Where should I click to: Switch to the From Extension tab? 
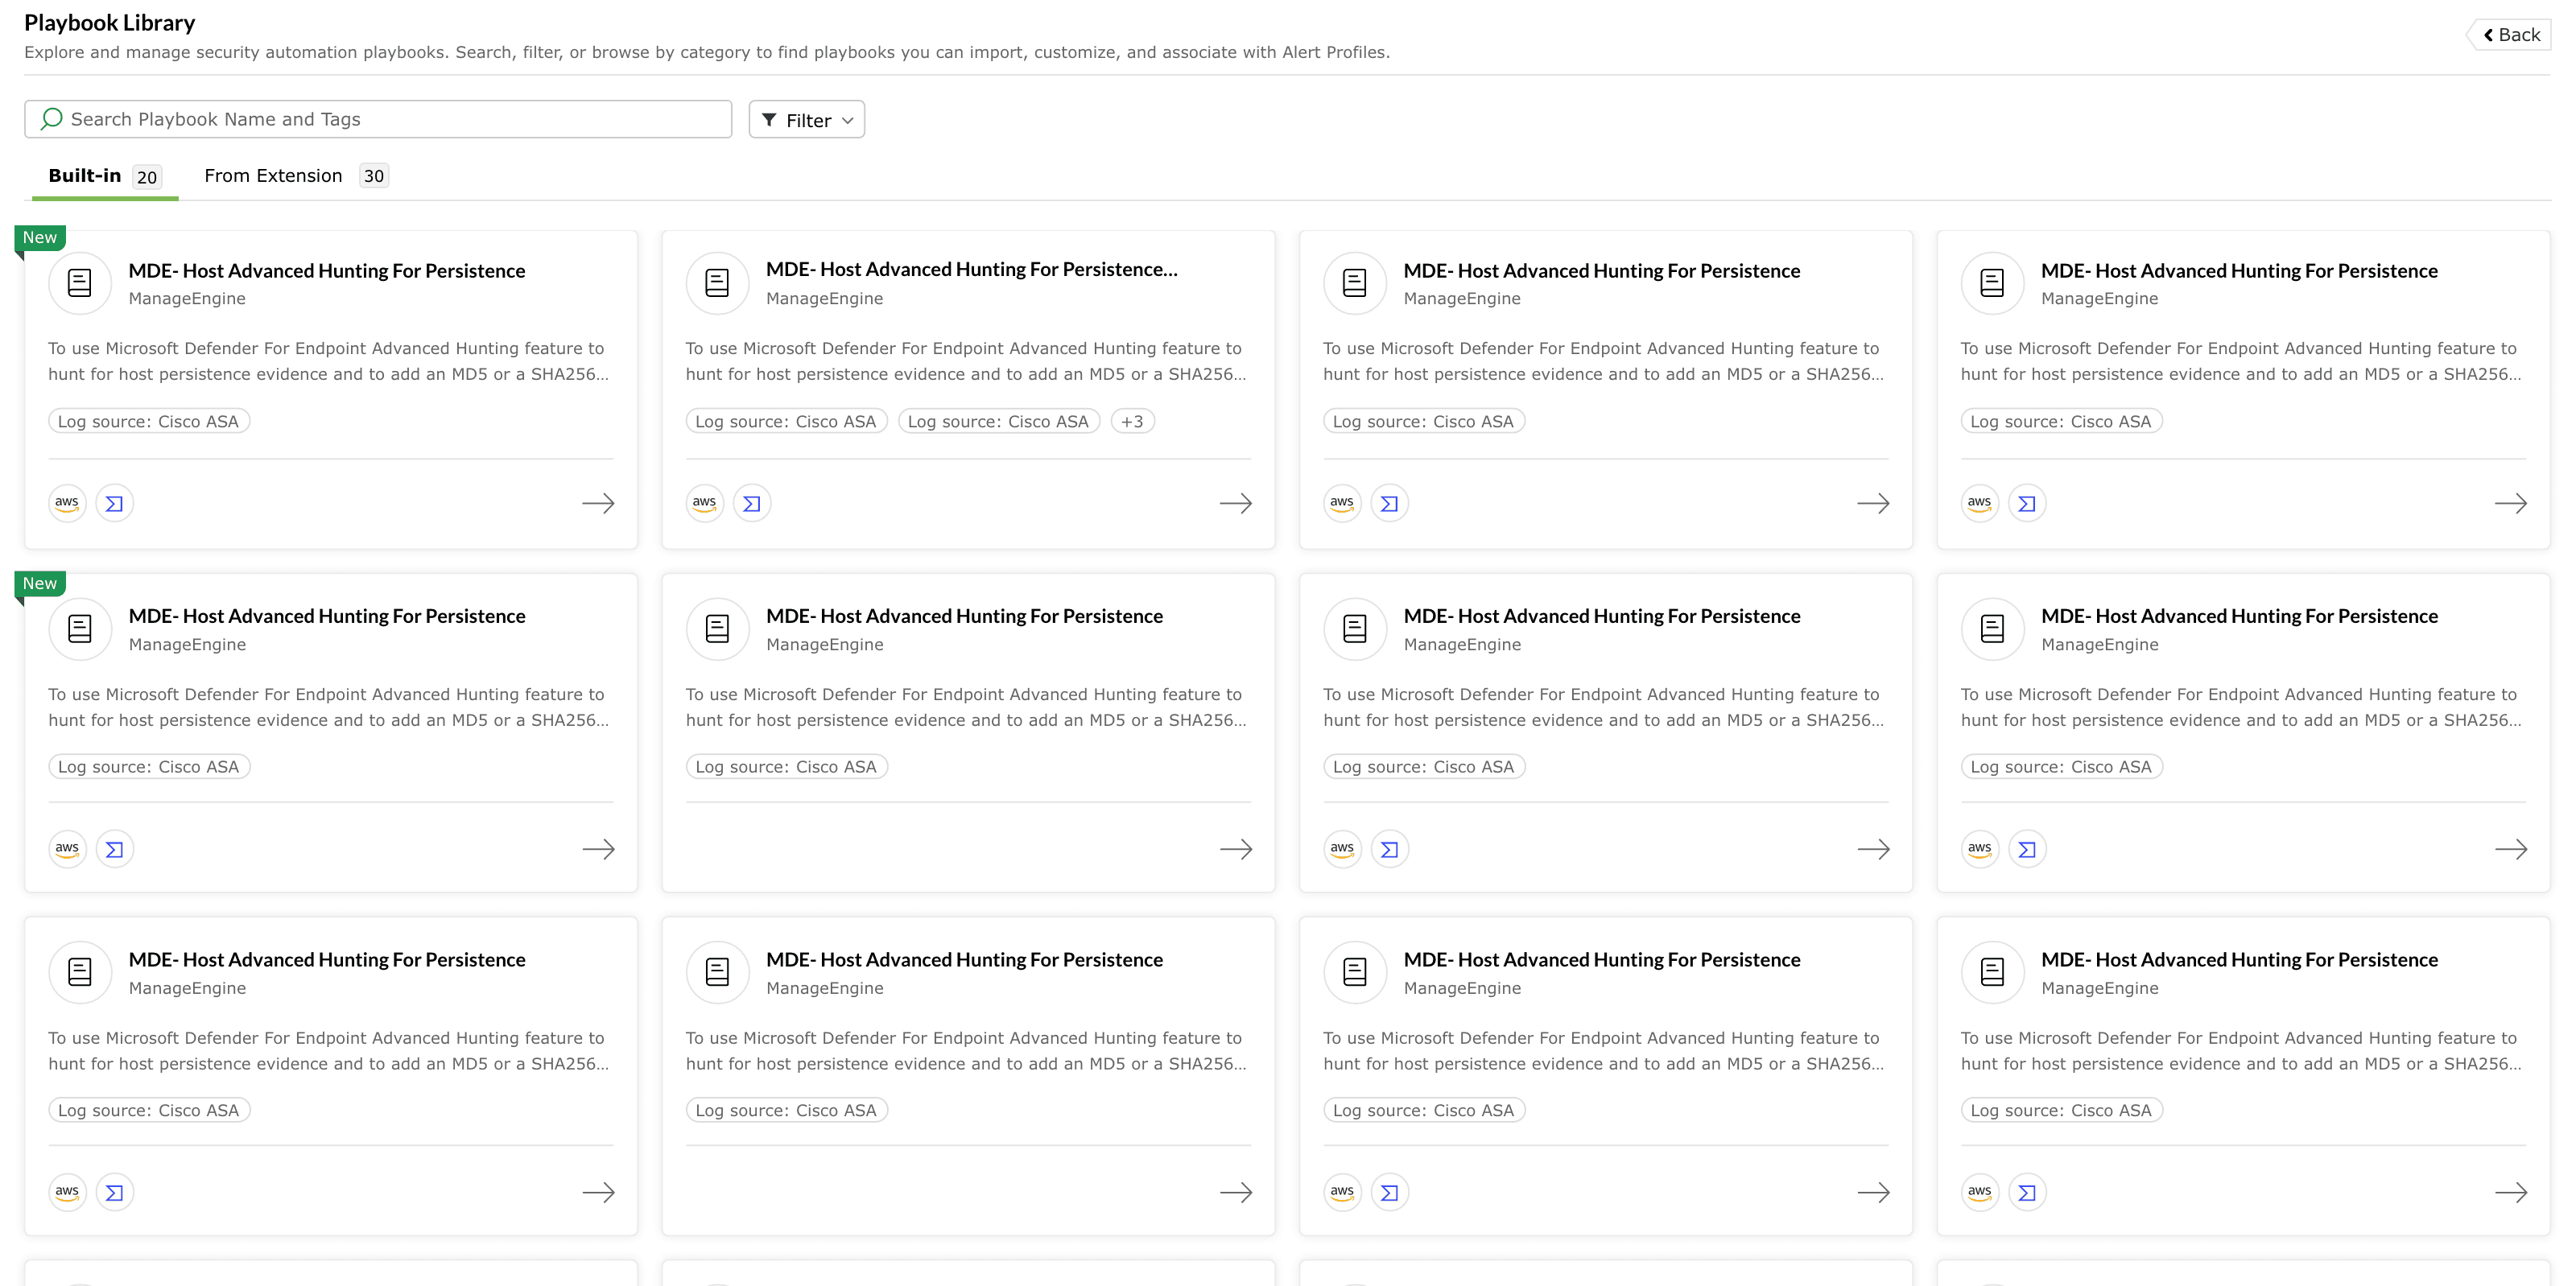[x=296, y=176]
